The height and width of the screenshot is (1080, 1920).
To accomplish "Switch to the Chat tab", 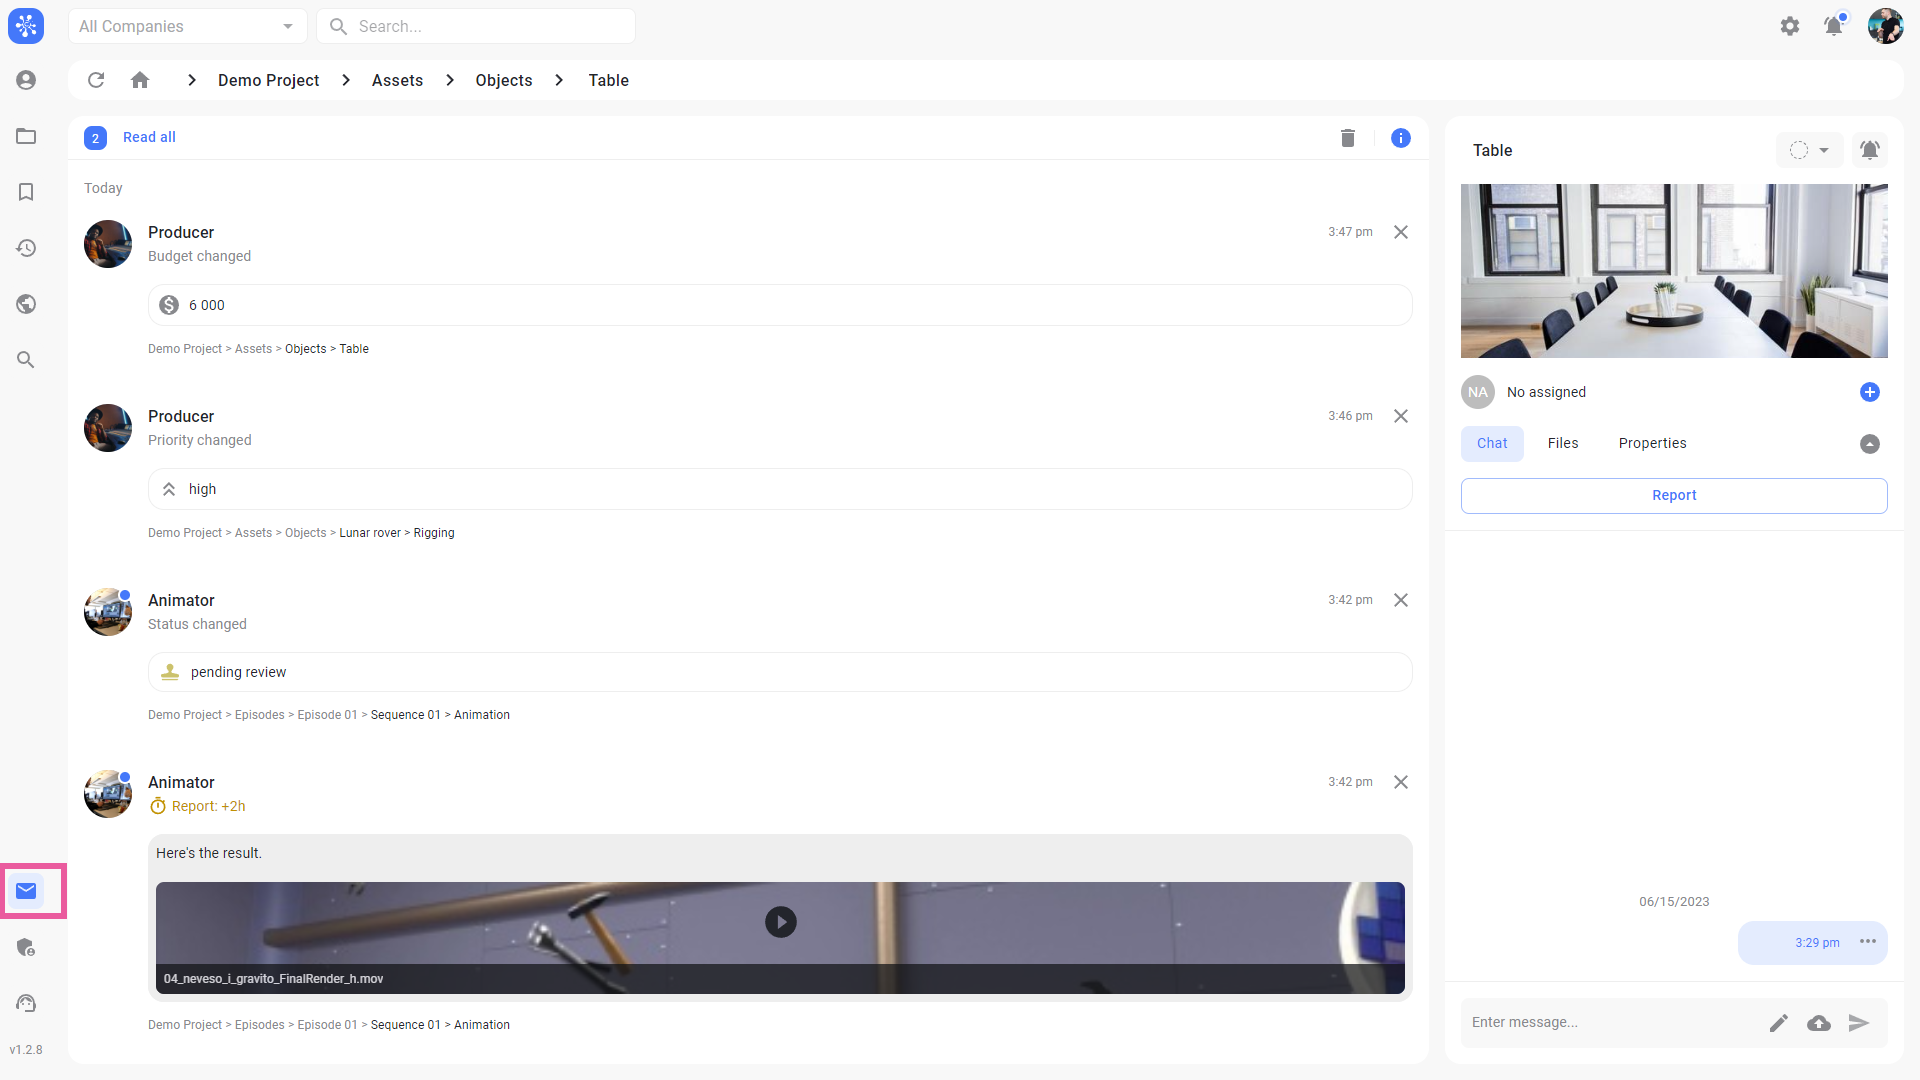I will [x=1492, y=443].
